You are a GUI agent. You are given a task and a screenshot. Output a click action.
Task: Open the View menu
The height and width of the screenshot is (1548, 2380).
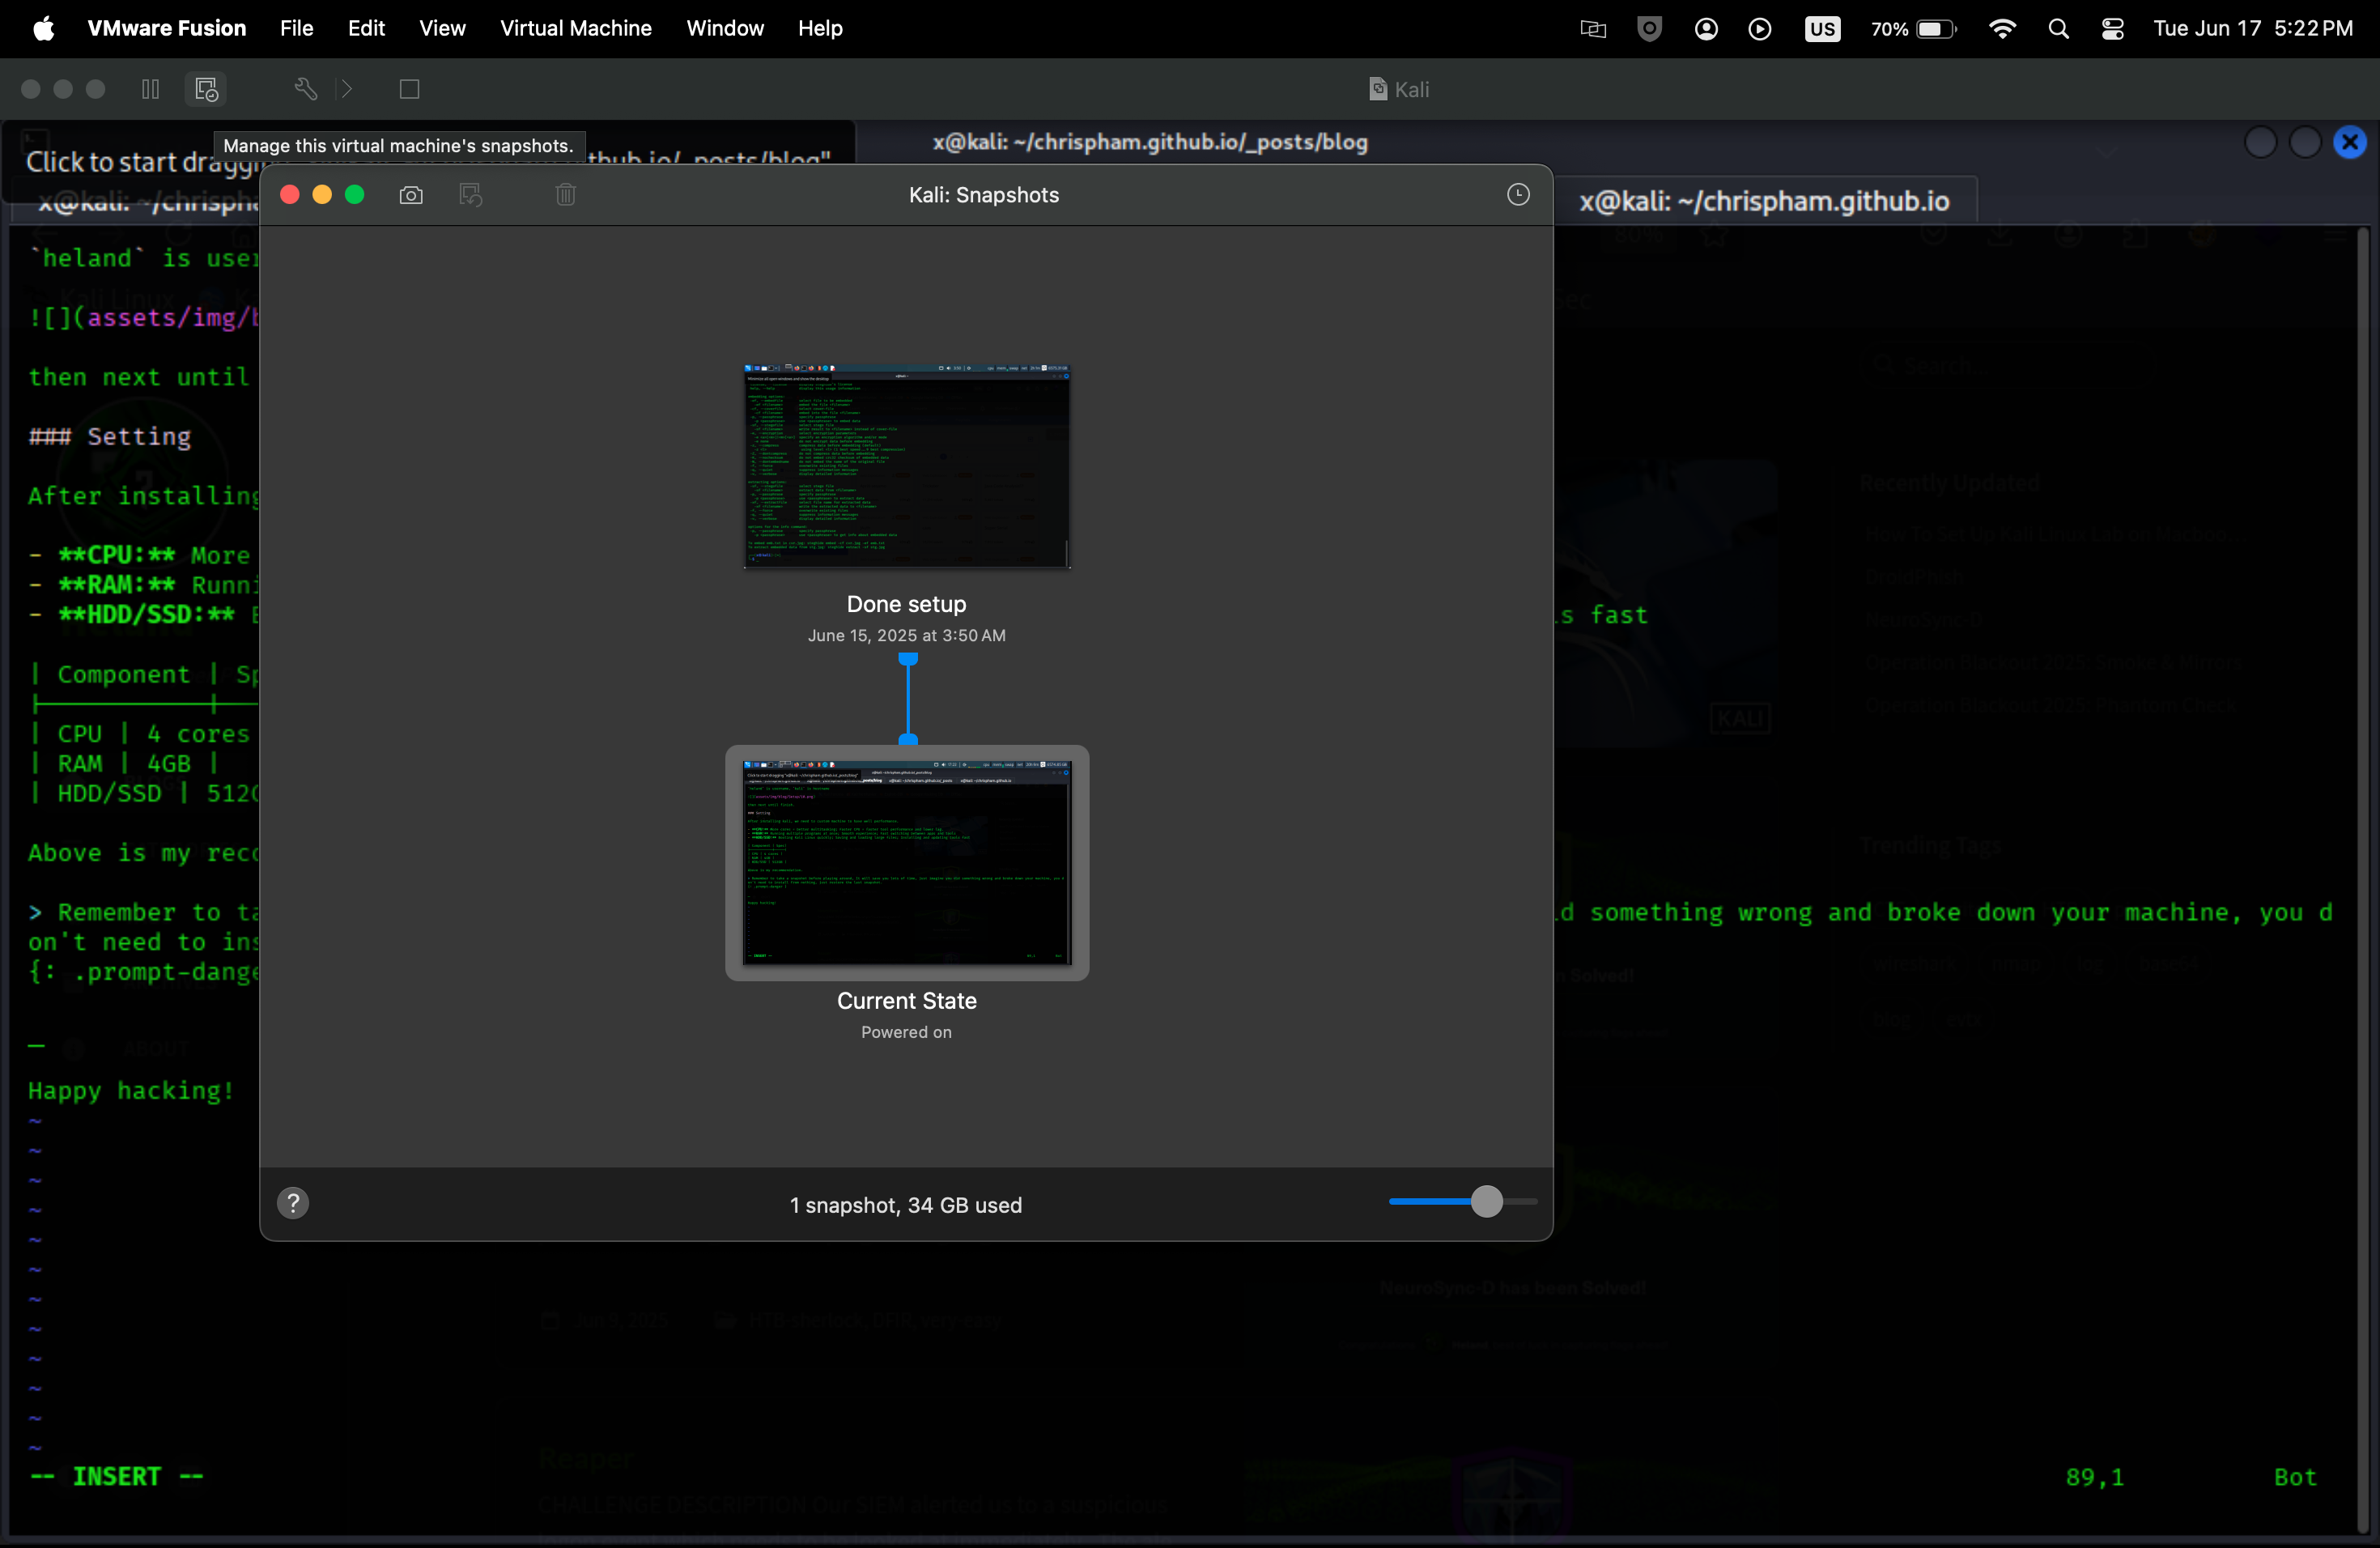(442, 28)
